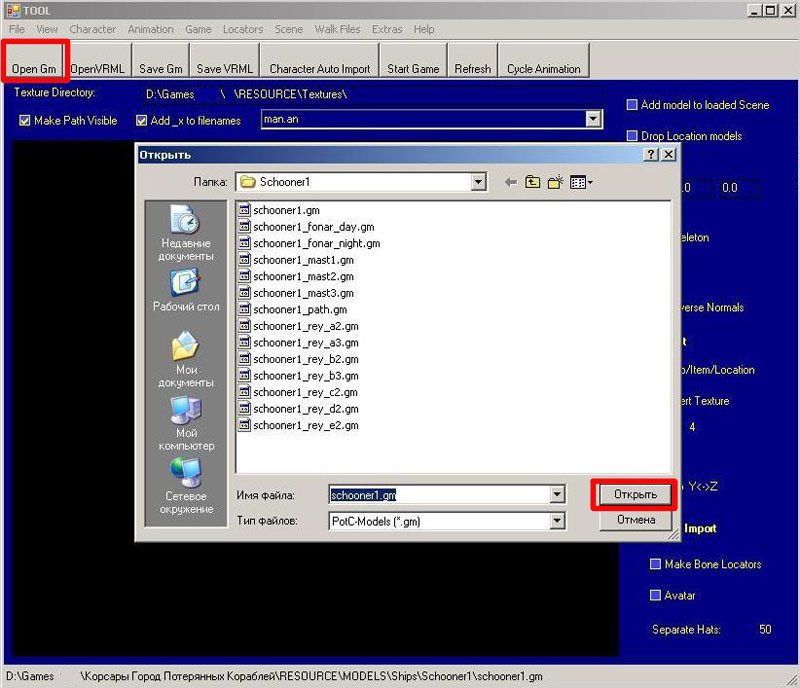Open Recent Documents (Недавние документы) shortcut

pos(186,233)
